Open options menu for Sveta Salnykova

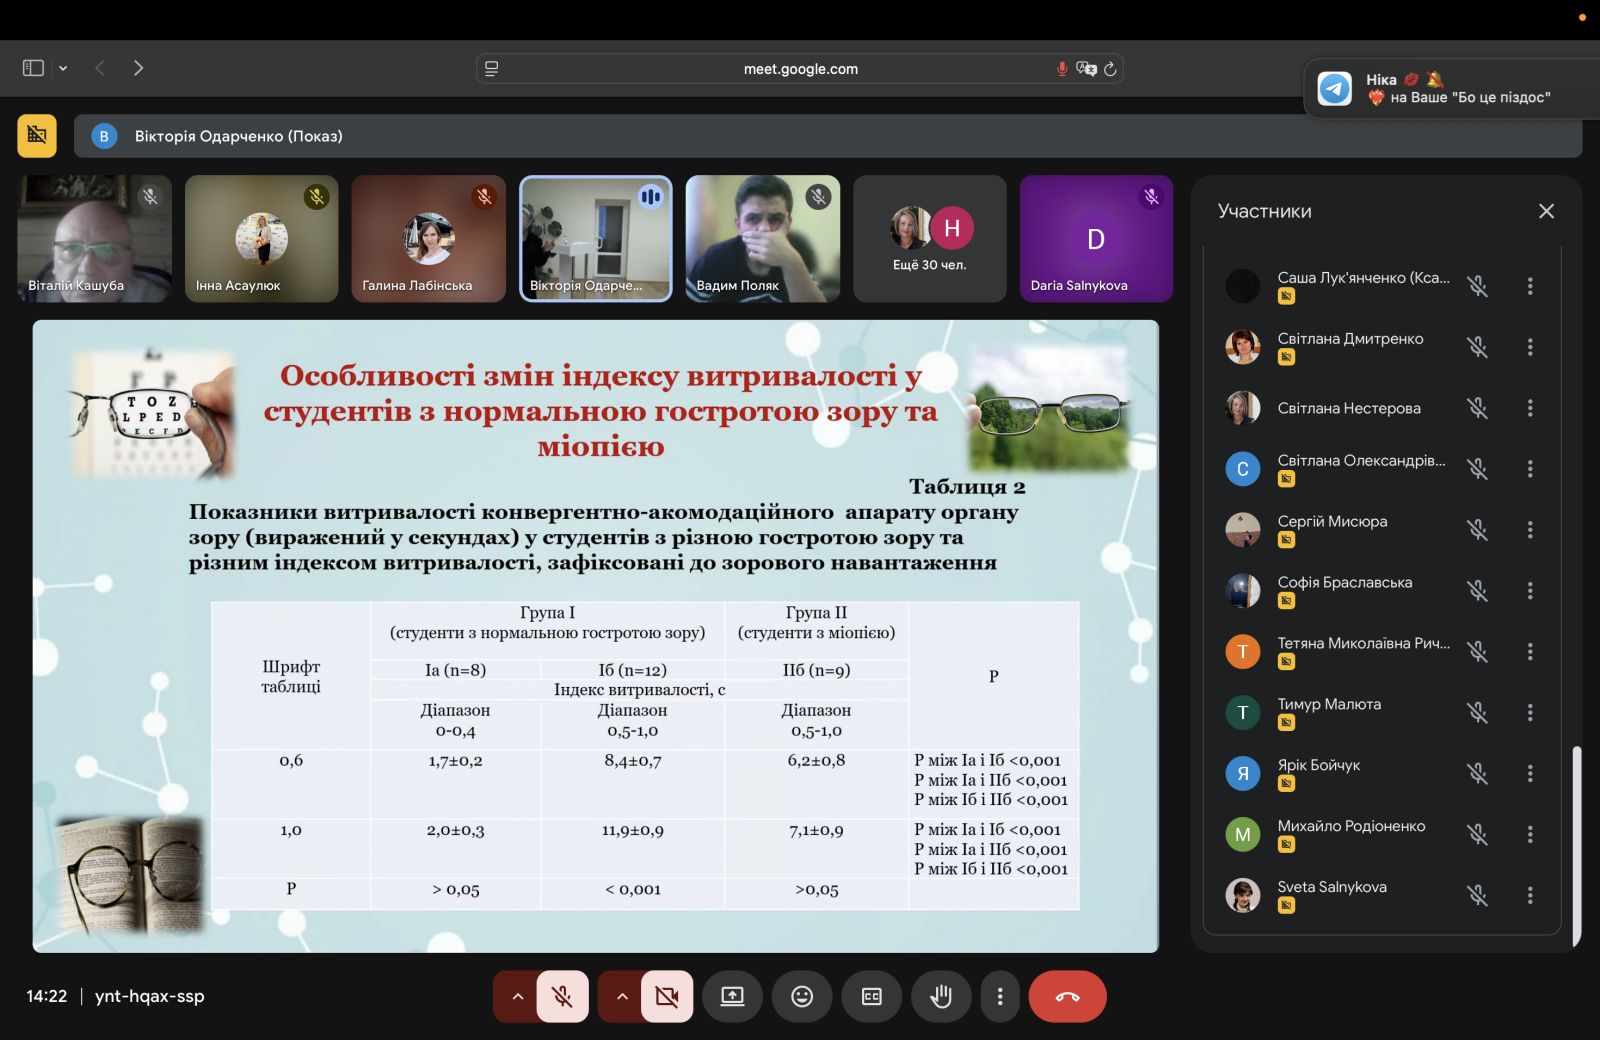coord(1529,895)
